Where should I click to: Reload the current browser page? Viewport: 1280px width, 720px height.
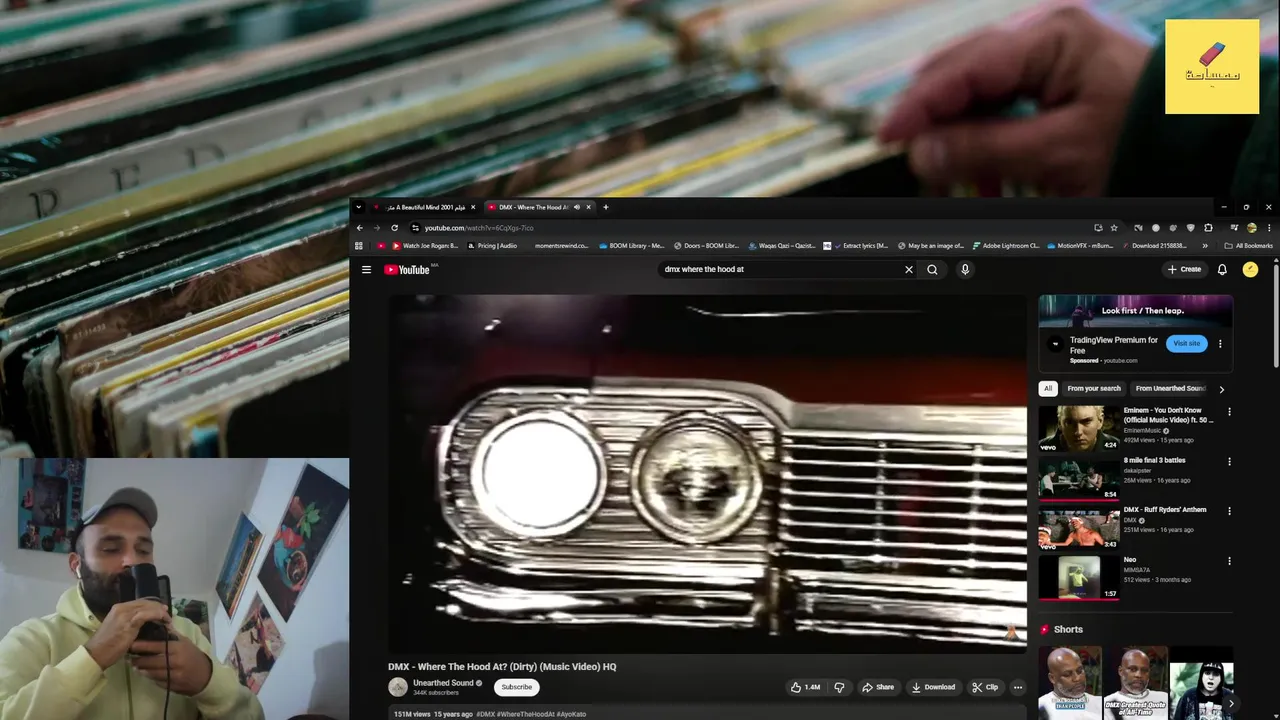(394, 227)
